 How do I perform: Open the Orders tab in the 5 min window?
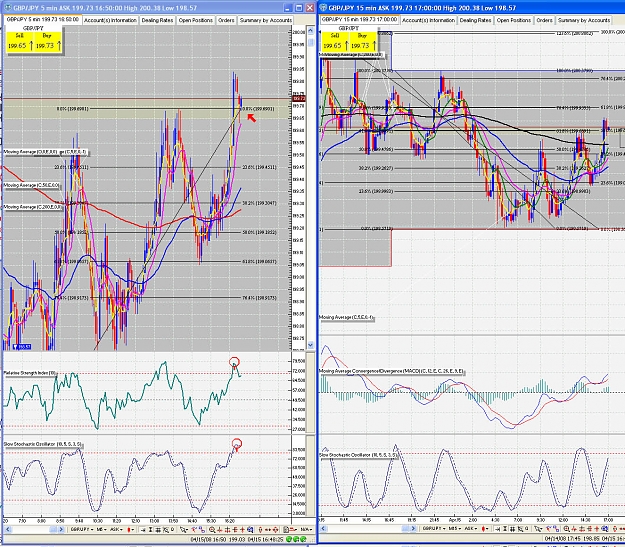tap(226, 20)
